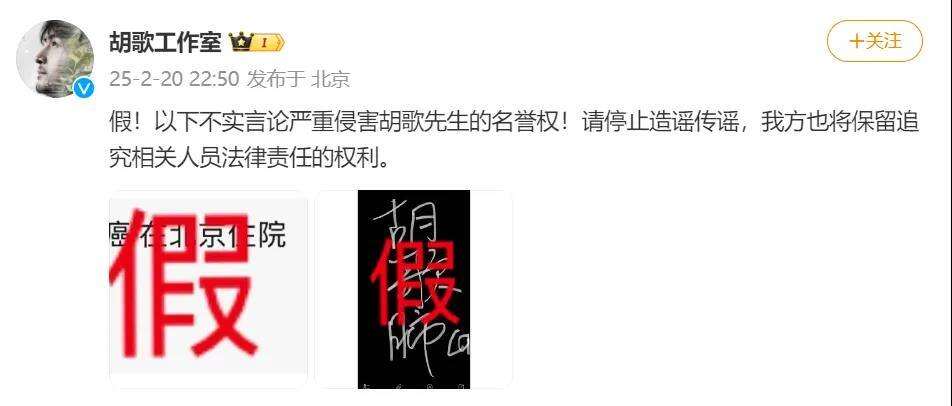Click the level 1 membership badge

pyautogui.click(x=268, y=42)
